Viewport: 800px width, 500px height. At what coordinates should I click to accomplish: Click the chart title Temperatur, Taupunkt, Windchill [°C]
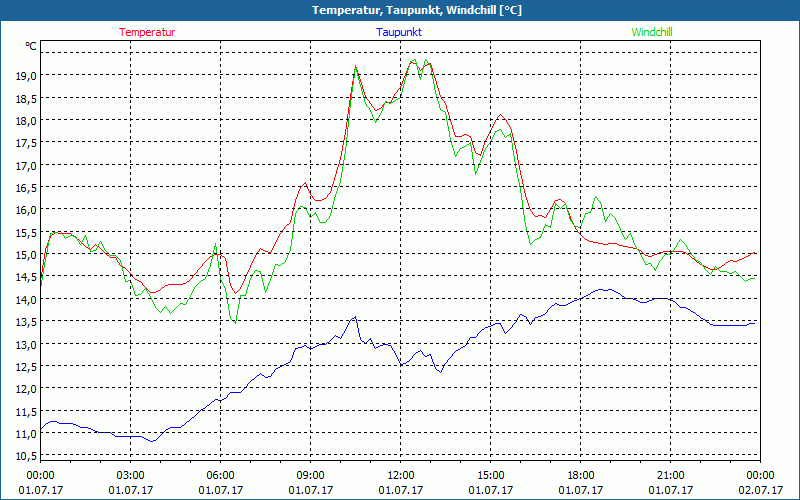(417, 10)
